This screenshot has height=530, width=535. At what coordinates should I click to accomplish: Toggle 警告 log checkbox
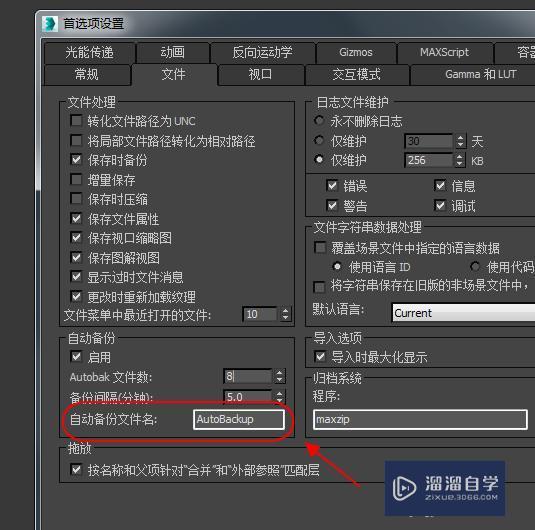coord(332,205)
